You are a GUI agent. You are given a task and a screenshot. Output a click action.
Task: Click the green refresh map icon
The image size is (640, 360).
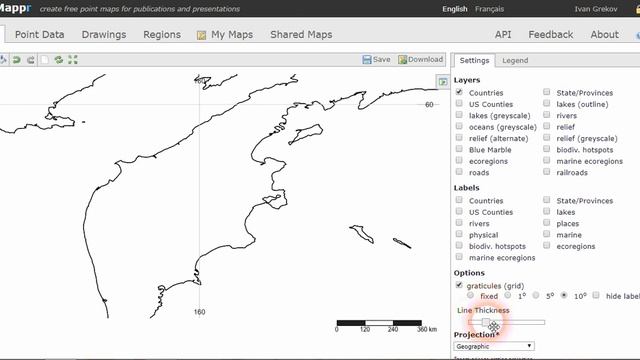pos(59,60)
